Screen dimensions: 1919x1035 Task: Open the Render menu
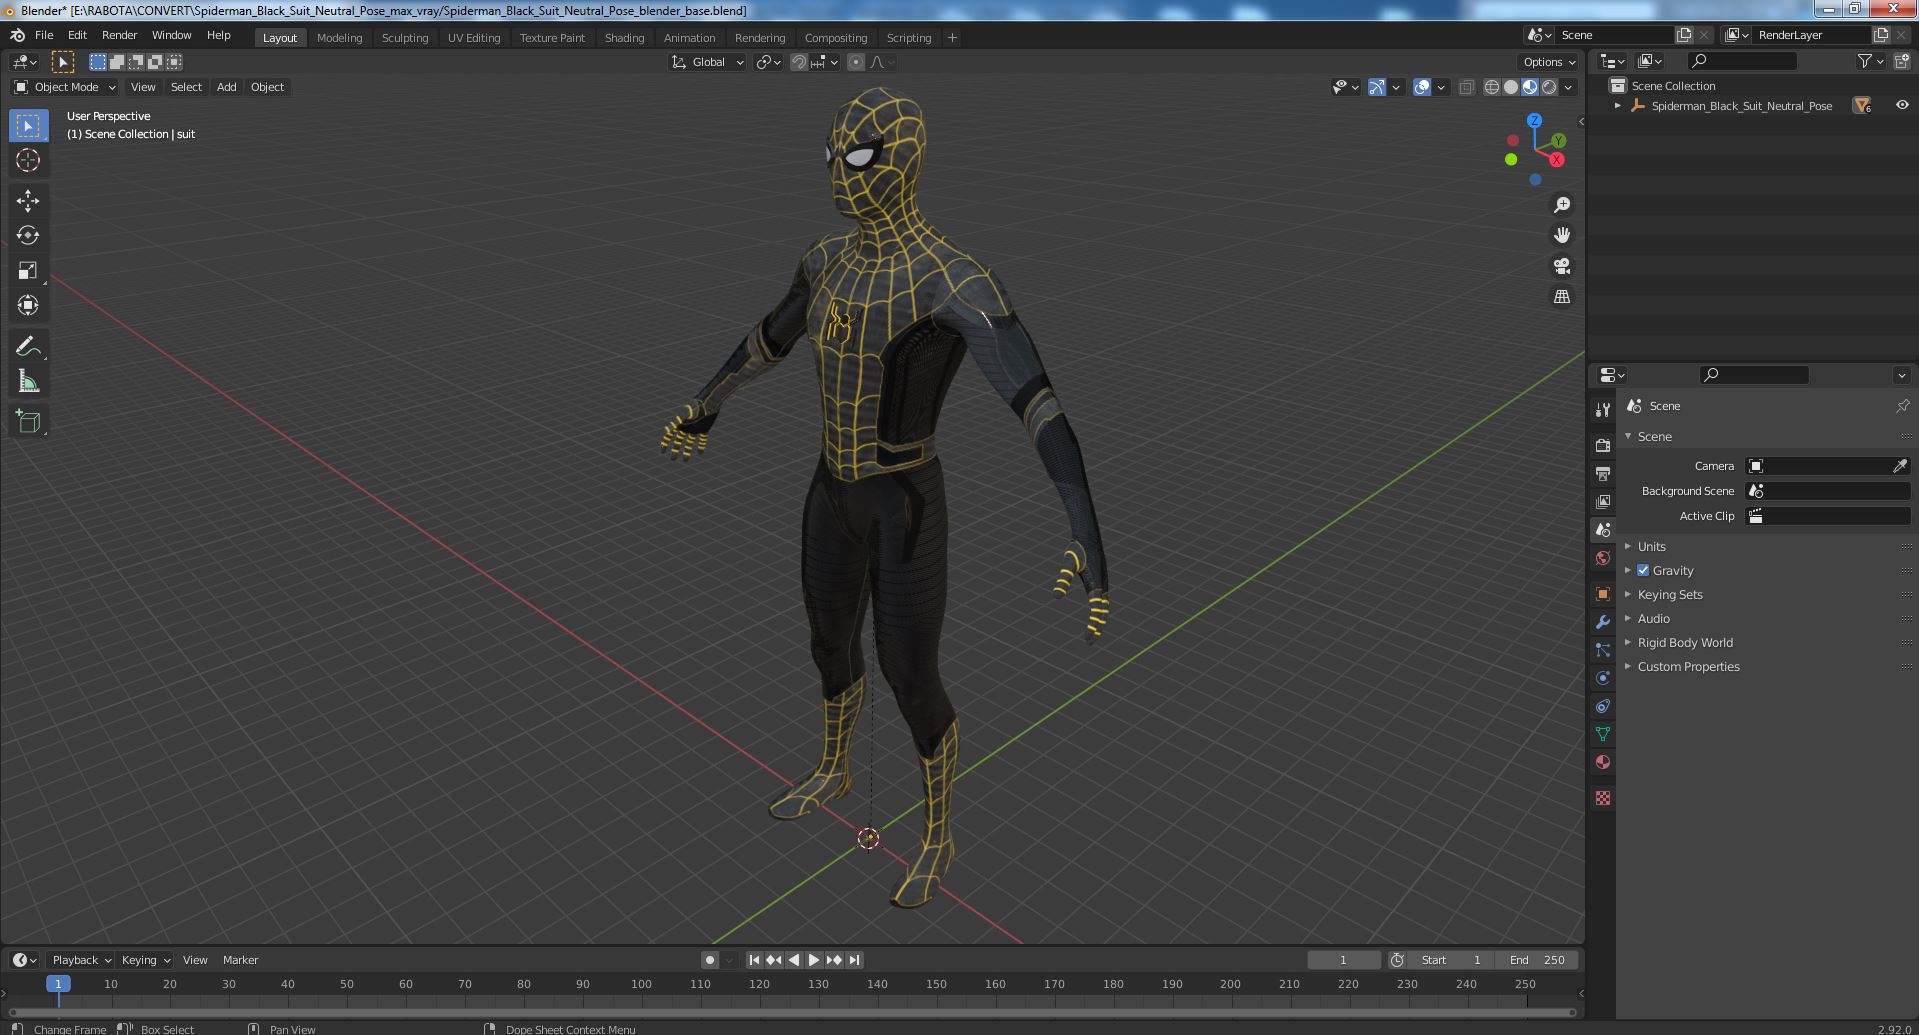tap(119, 35)
